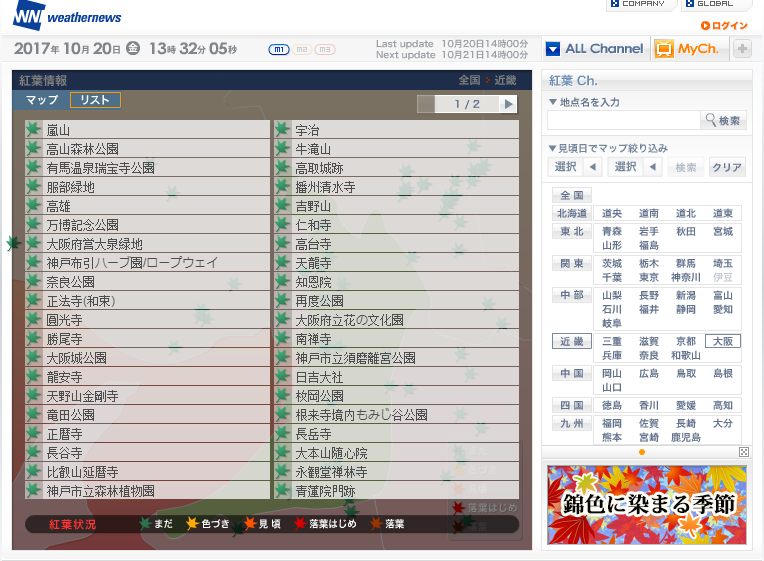Click 見頃 orange leaf legend icon

point(249,523)
